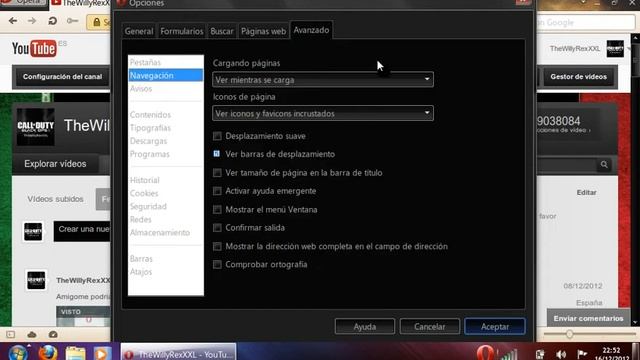Click the YouTube logo
Viewport: 640px width, 360px height.
[x=34, y=49]
